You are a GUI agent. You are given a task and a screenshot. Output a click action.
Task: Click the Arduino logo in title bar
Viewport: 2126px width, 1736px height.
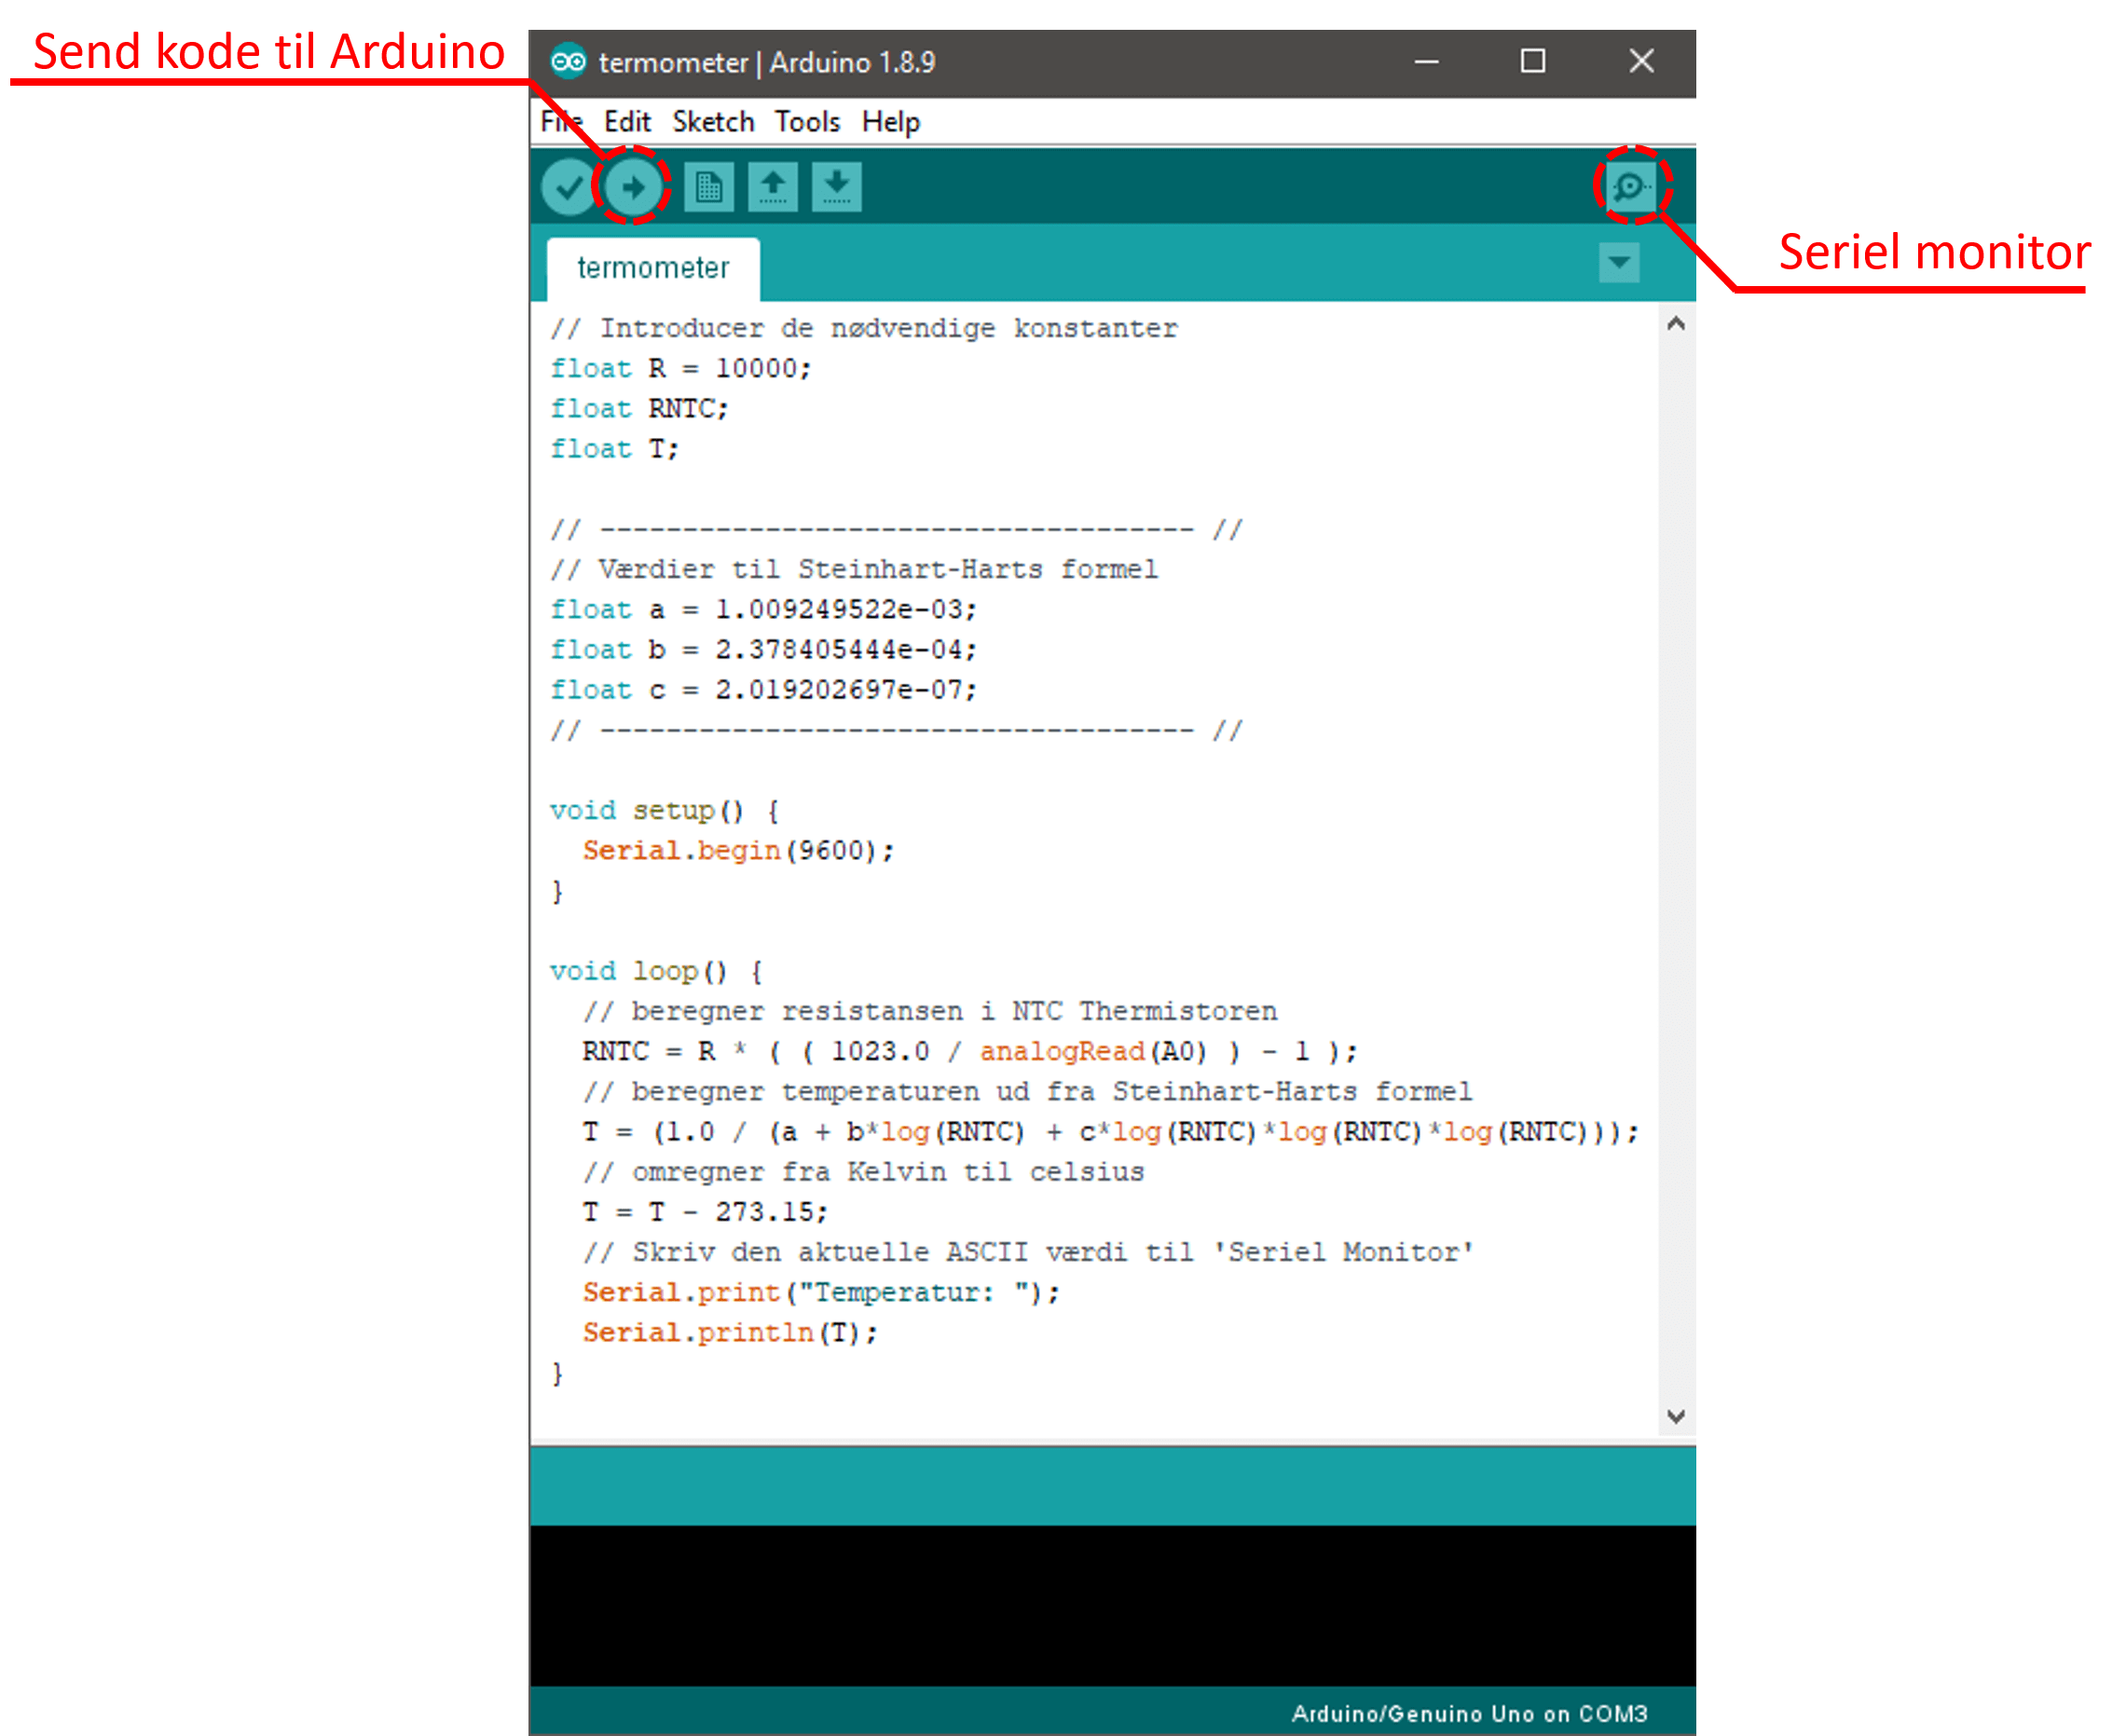568,62
